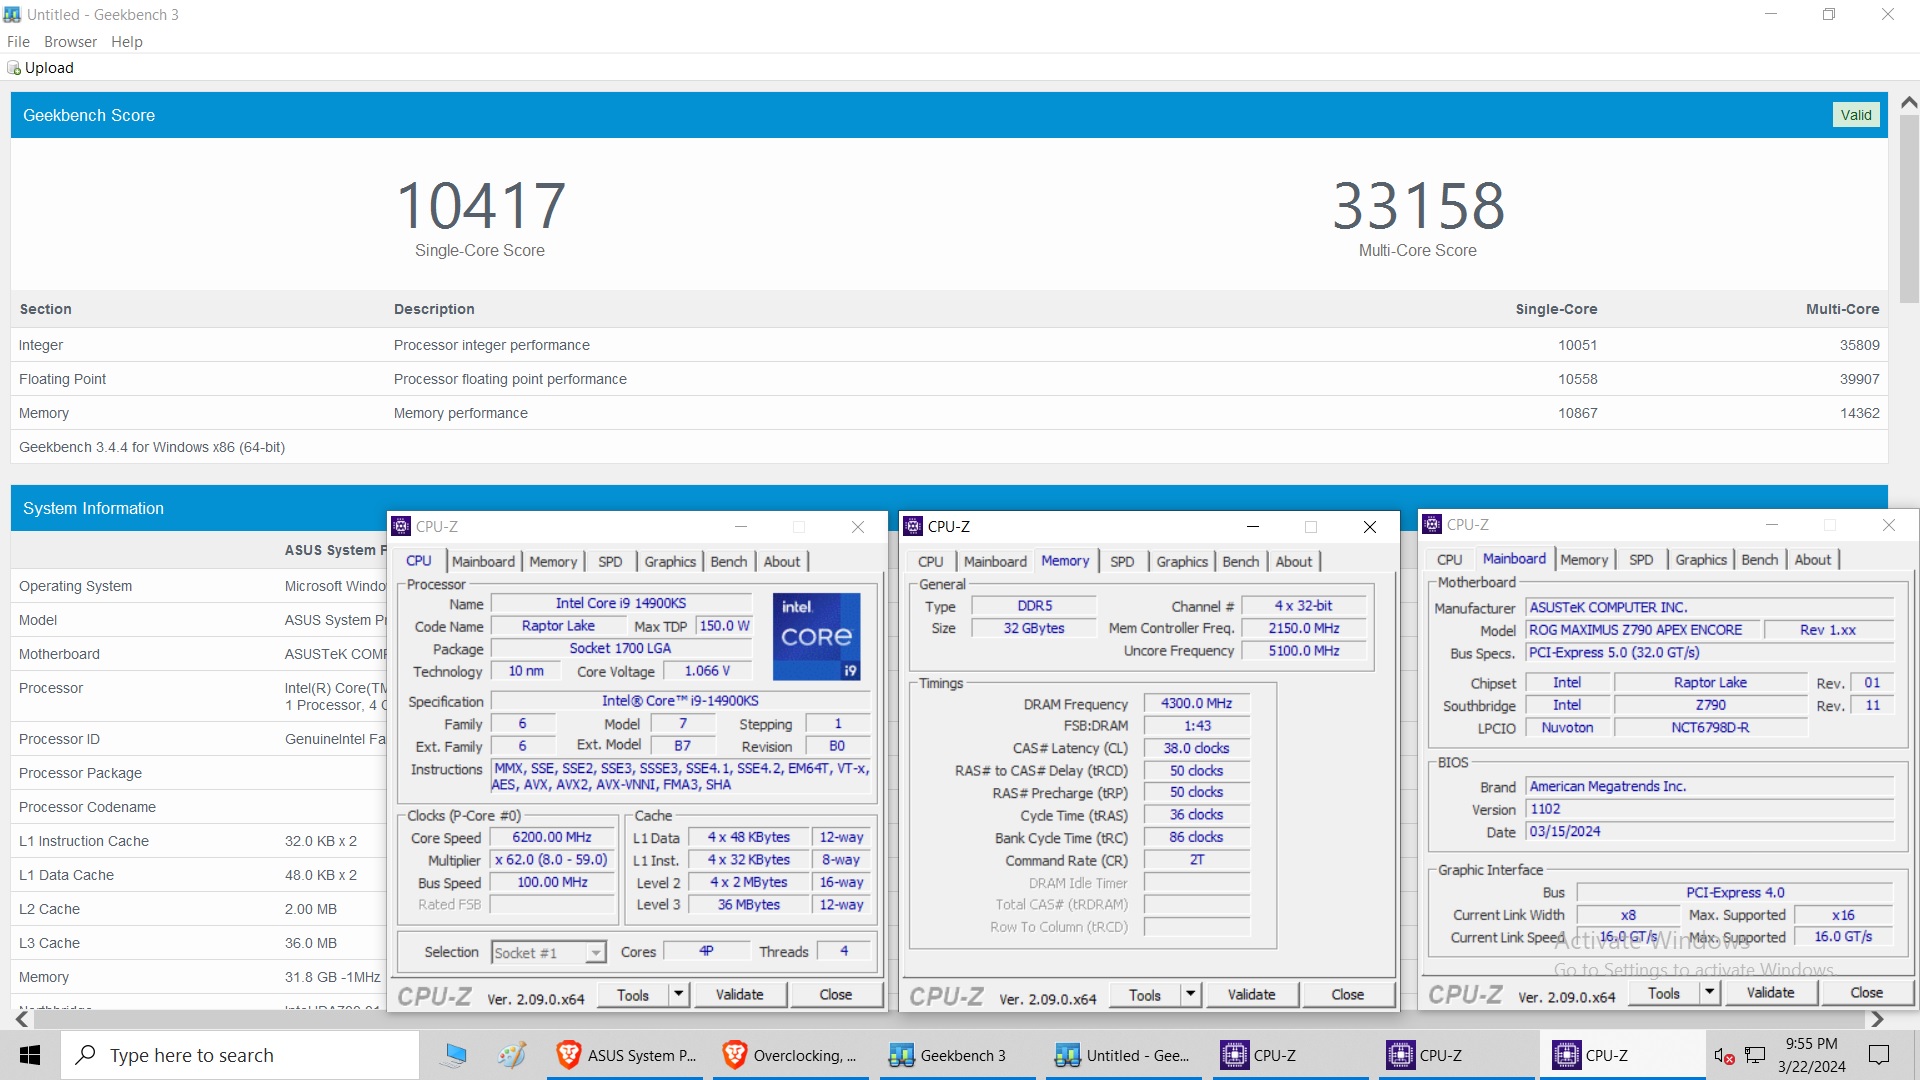Click Close button in right CPU-Z window
Viewport: 1920px width, 1080px height.
(x=1867, y=992)
